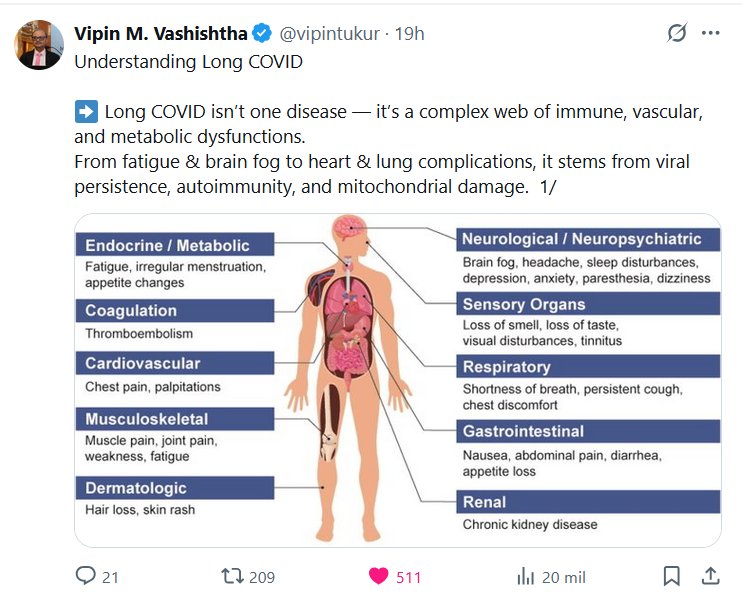
Task: Click the human body diagram figure
Action: pos(344,380)
